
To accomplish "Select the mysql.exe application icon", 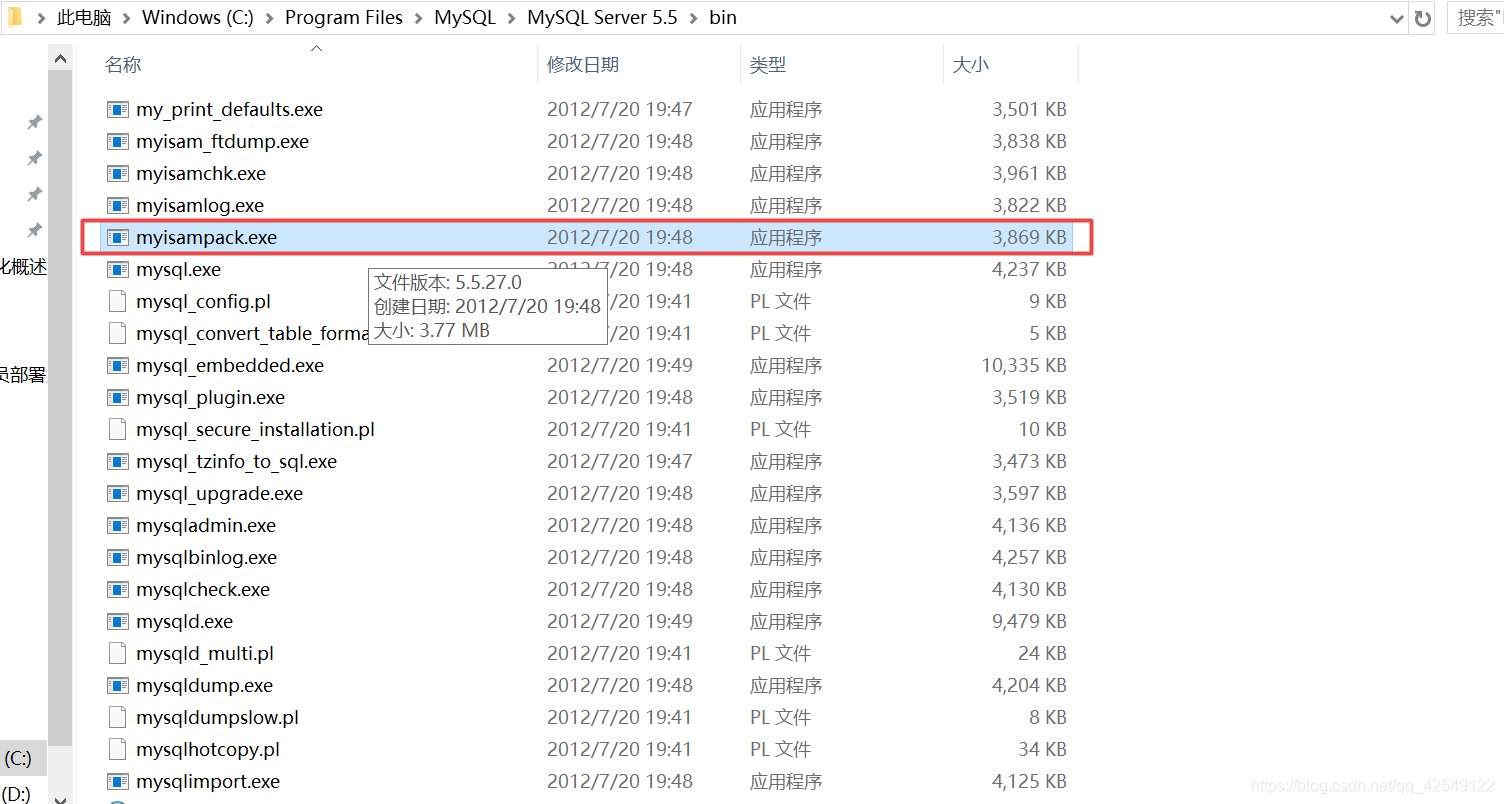I will [118, 270].
